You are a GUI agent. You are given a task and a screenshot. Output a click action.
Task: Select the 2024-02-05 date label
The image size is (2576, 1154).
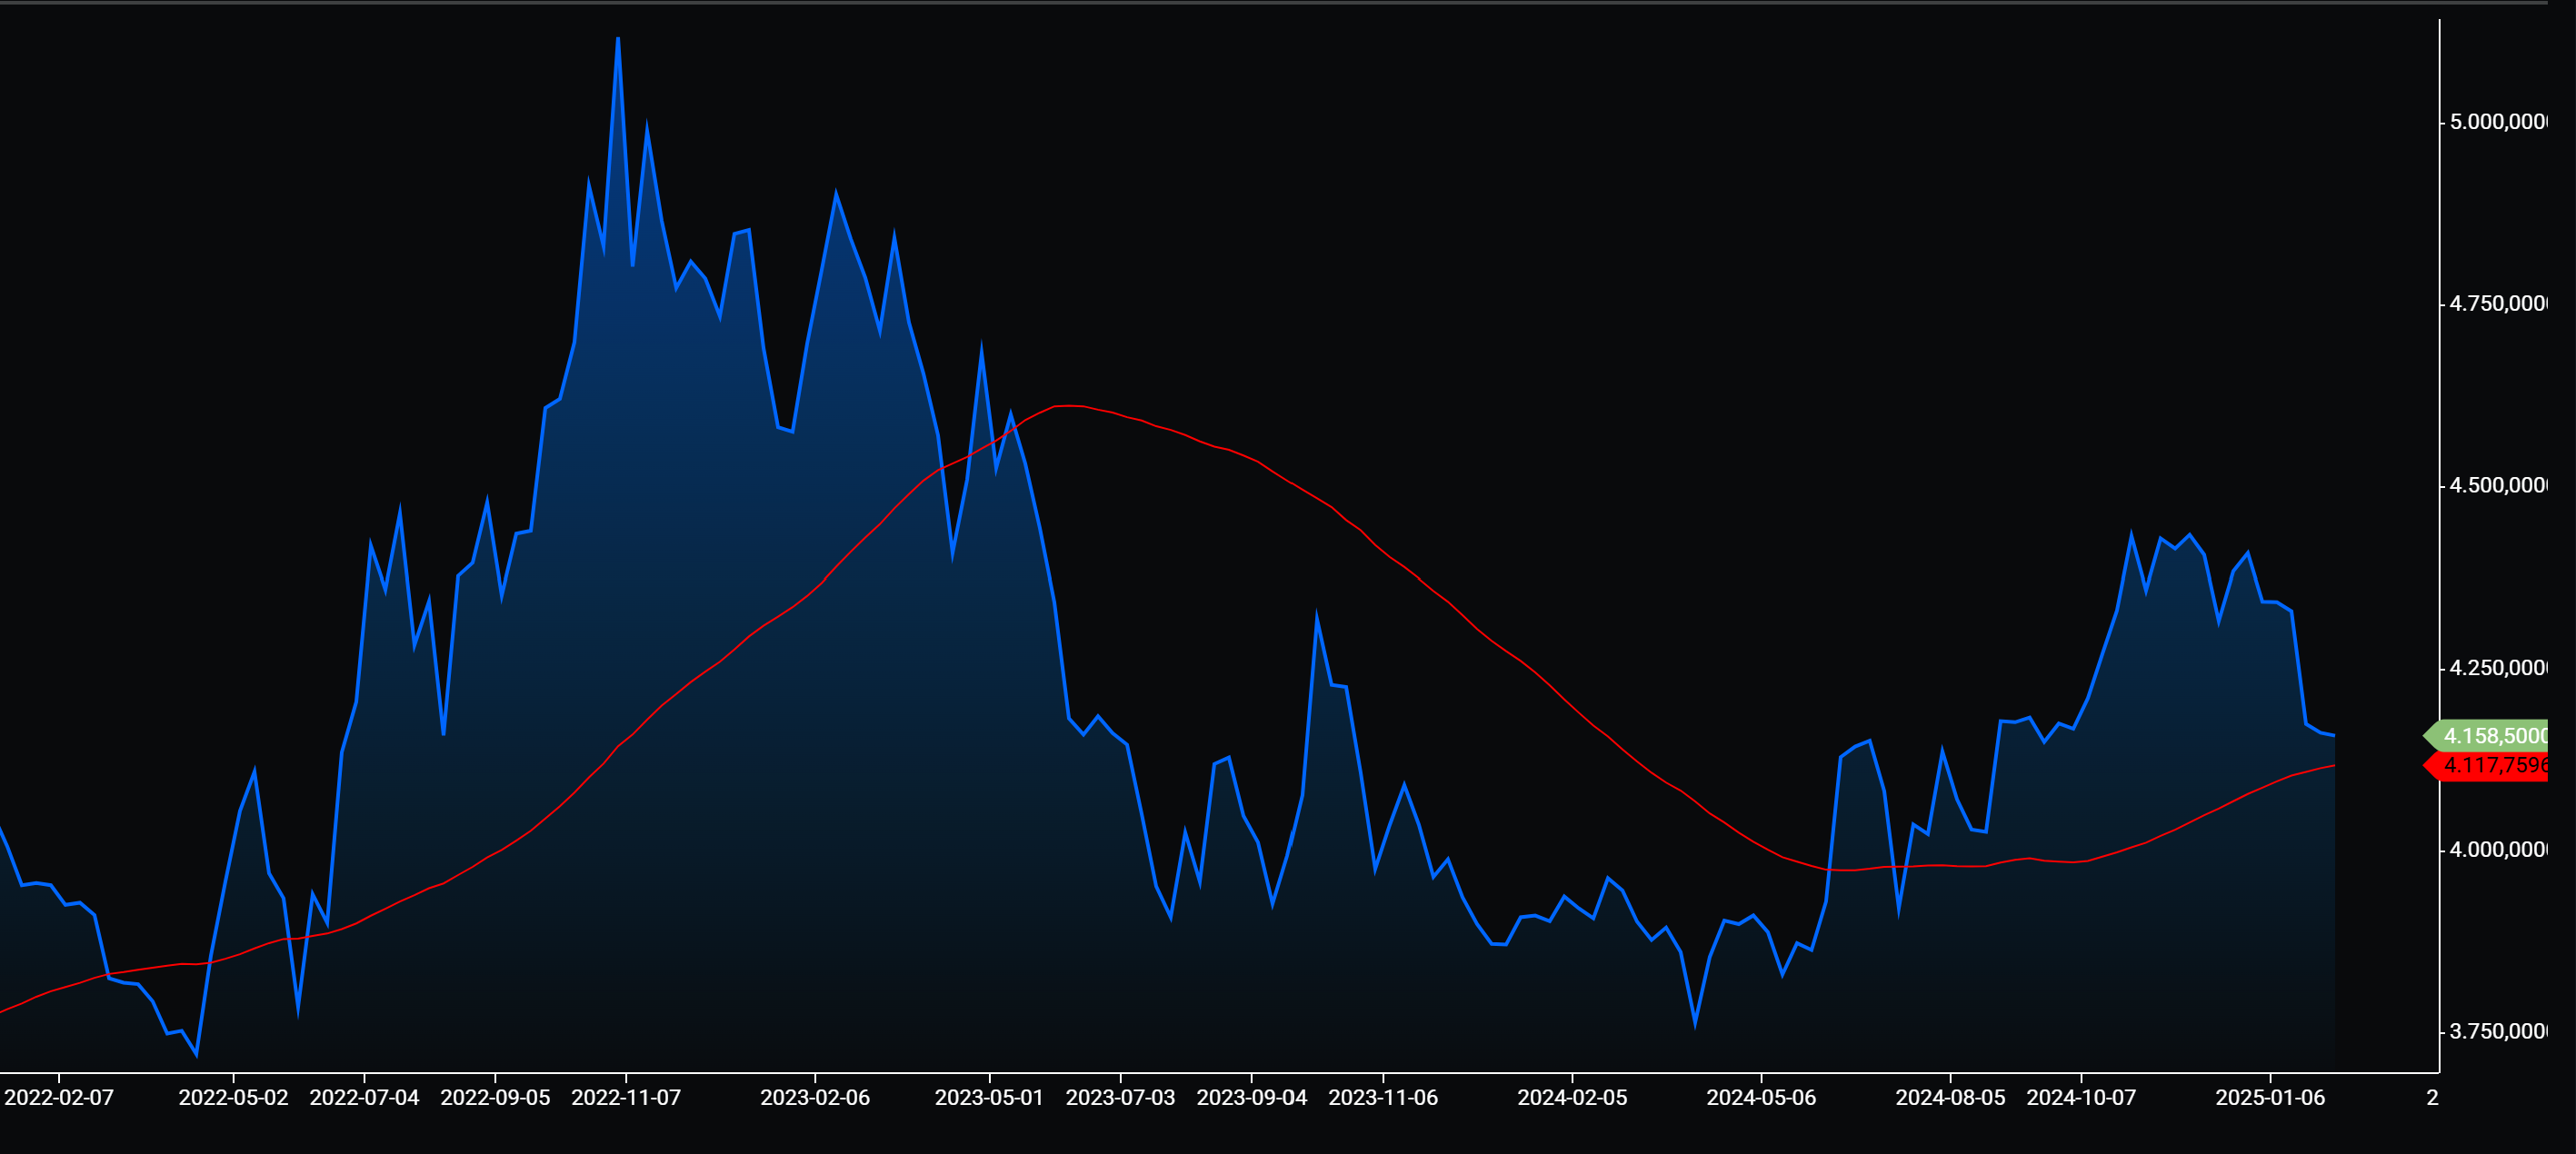pos(1572,1098)
